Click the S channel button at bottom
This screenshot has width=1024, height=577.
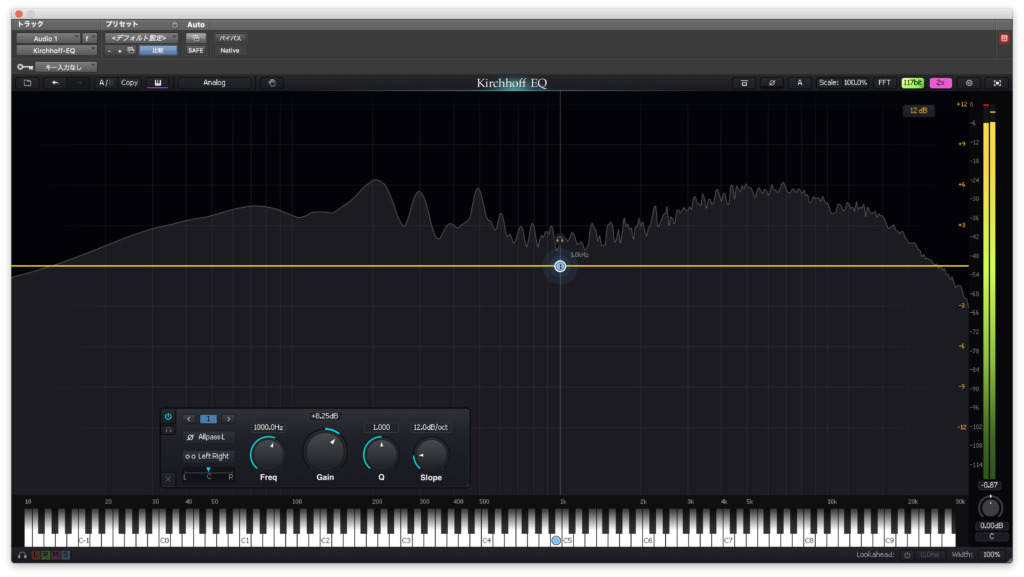coord(65,555)
